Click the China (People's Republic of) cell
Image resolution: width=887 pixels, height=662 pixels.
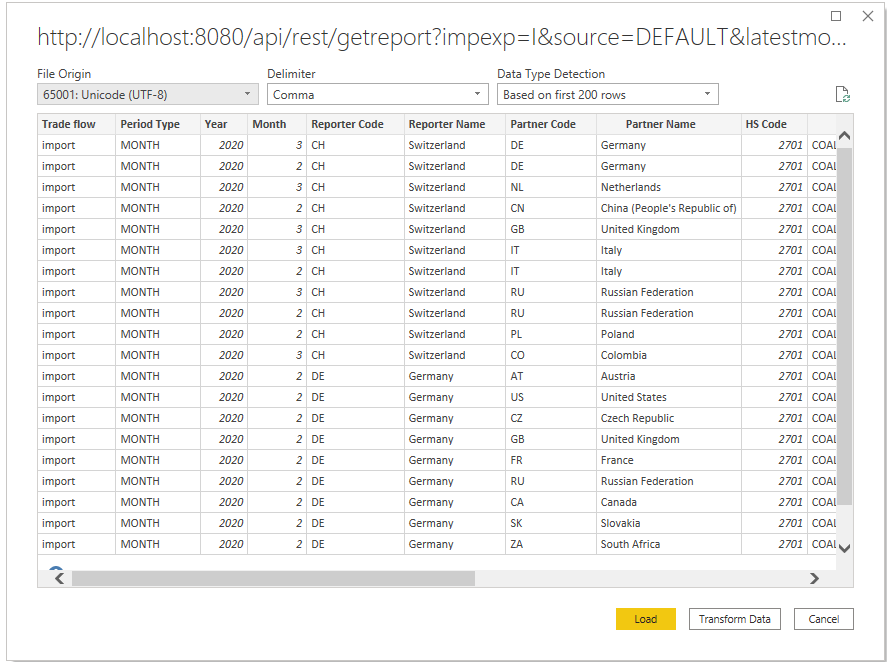669,208
